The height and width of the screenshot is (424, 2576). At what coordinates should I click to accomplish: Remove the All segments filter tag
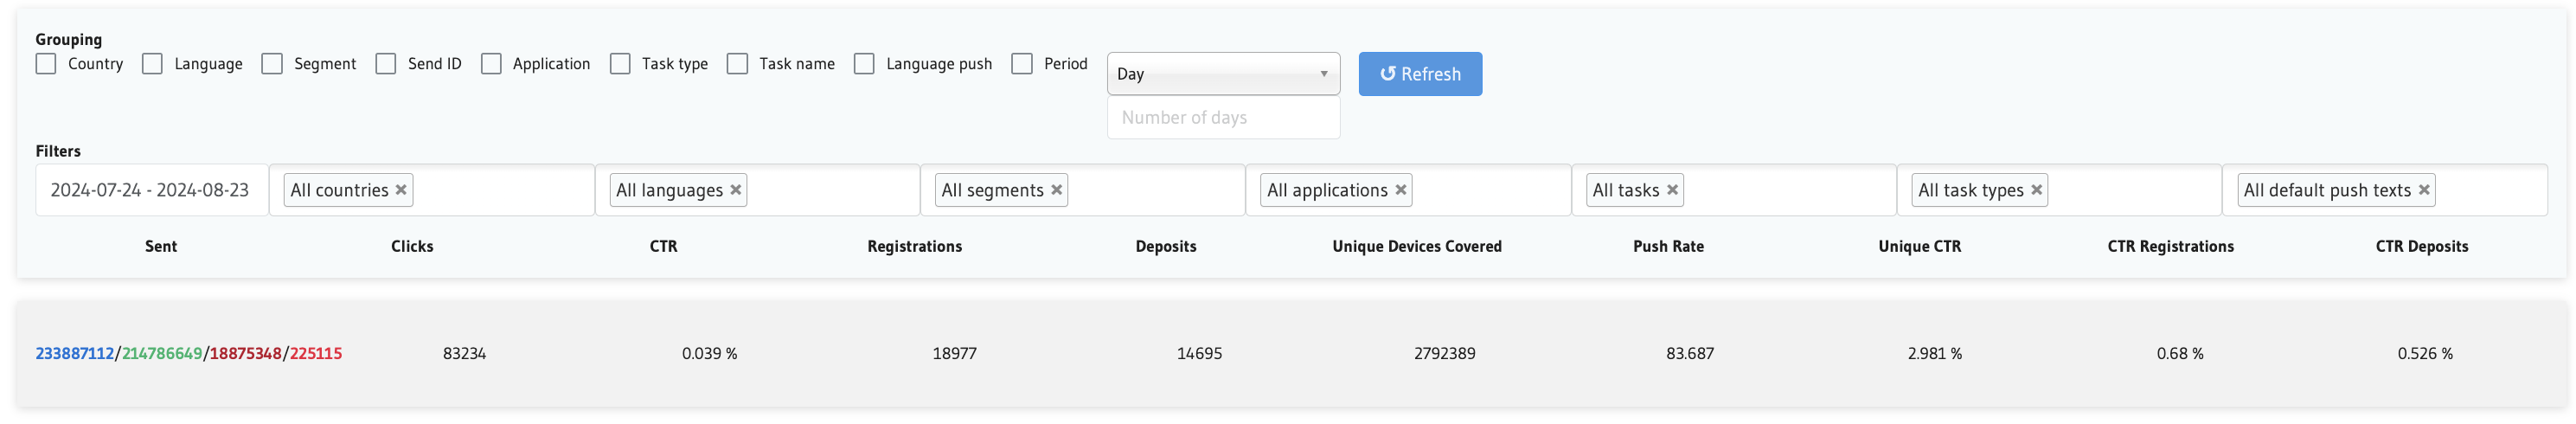click(x=1056, y=190)
